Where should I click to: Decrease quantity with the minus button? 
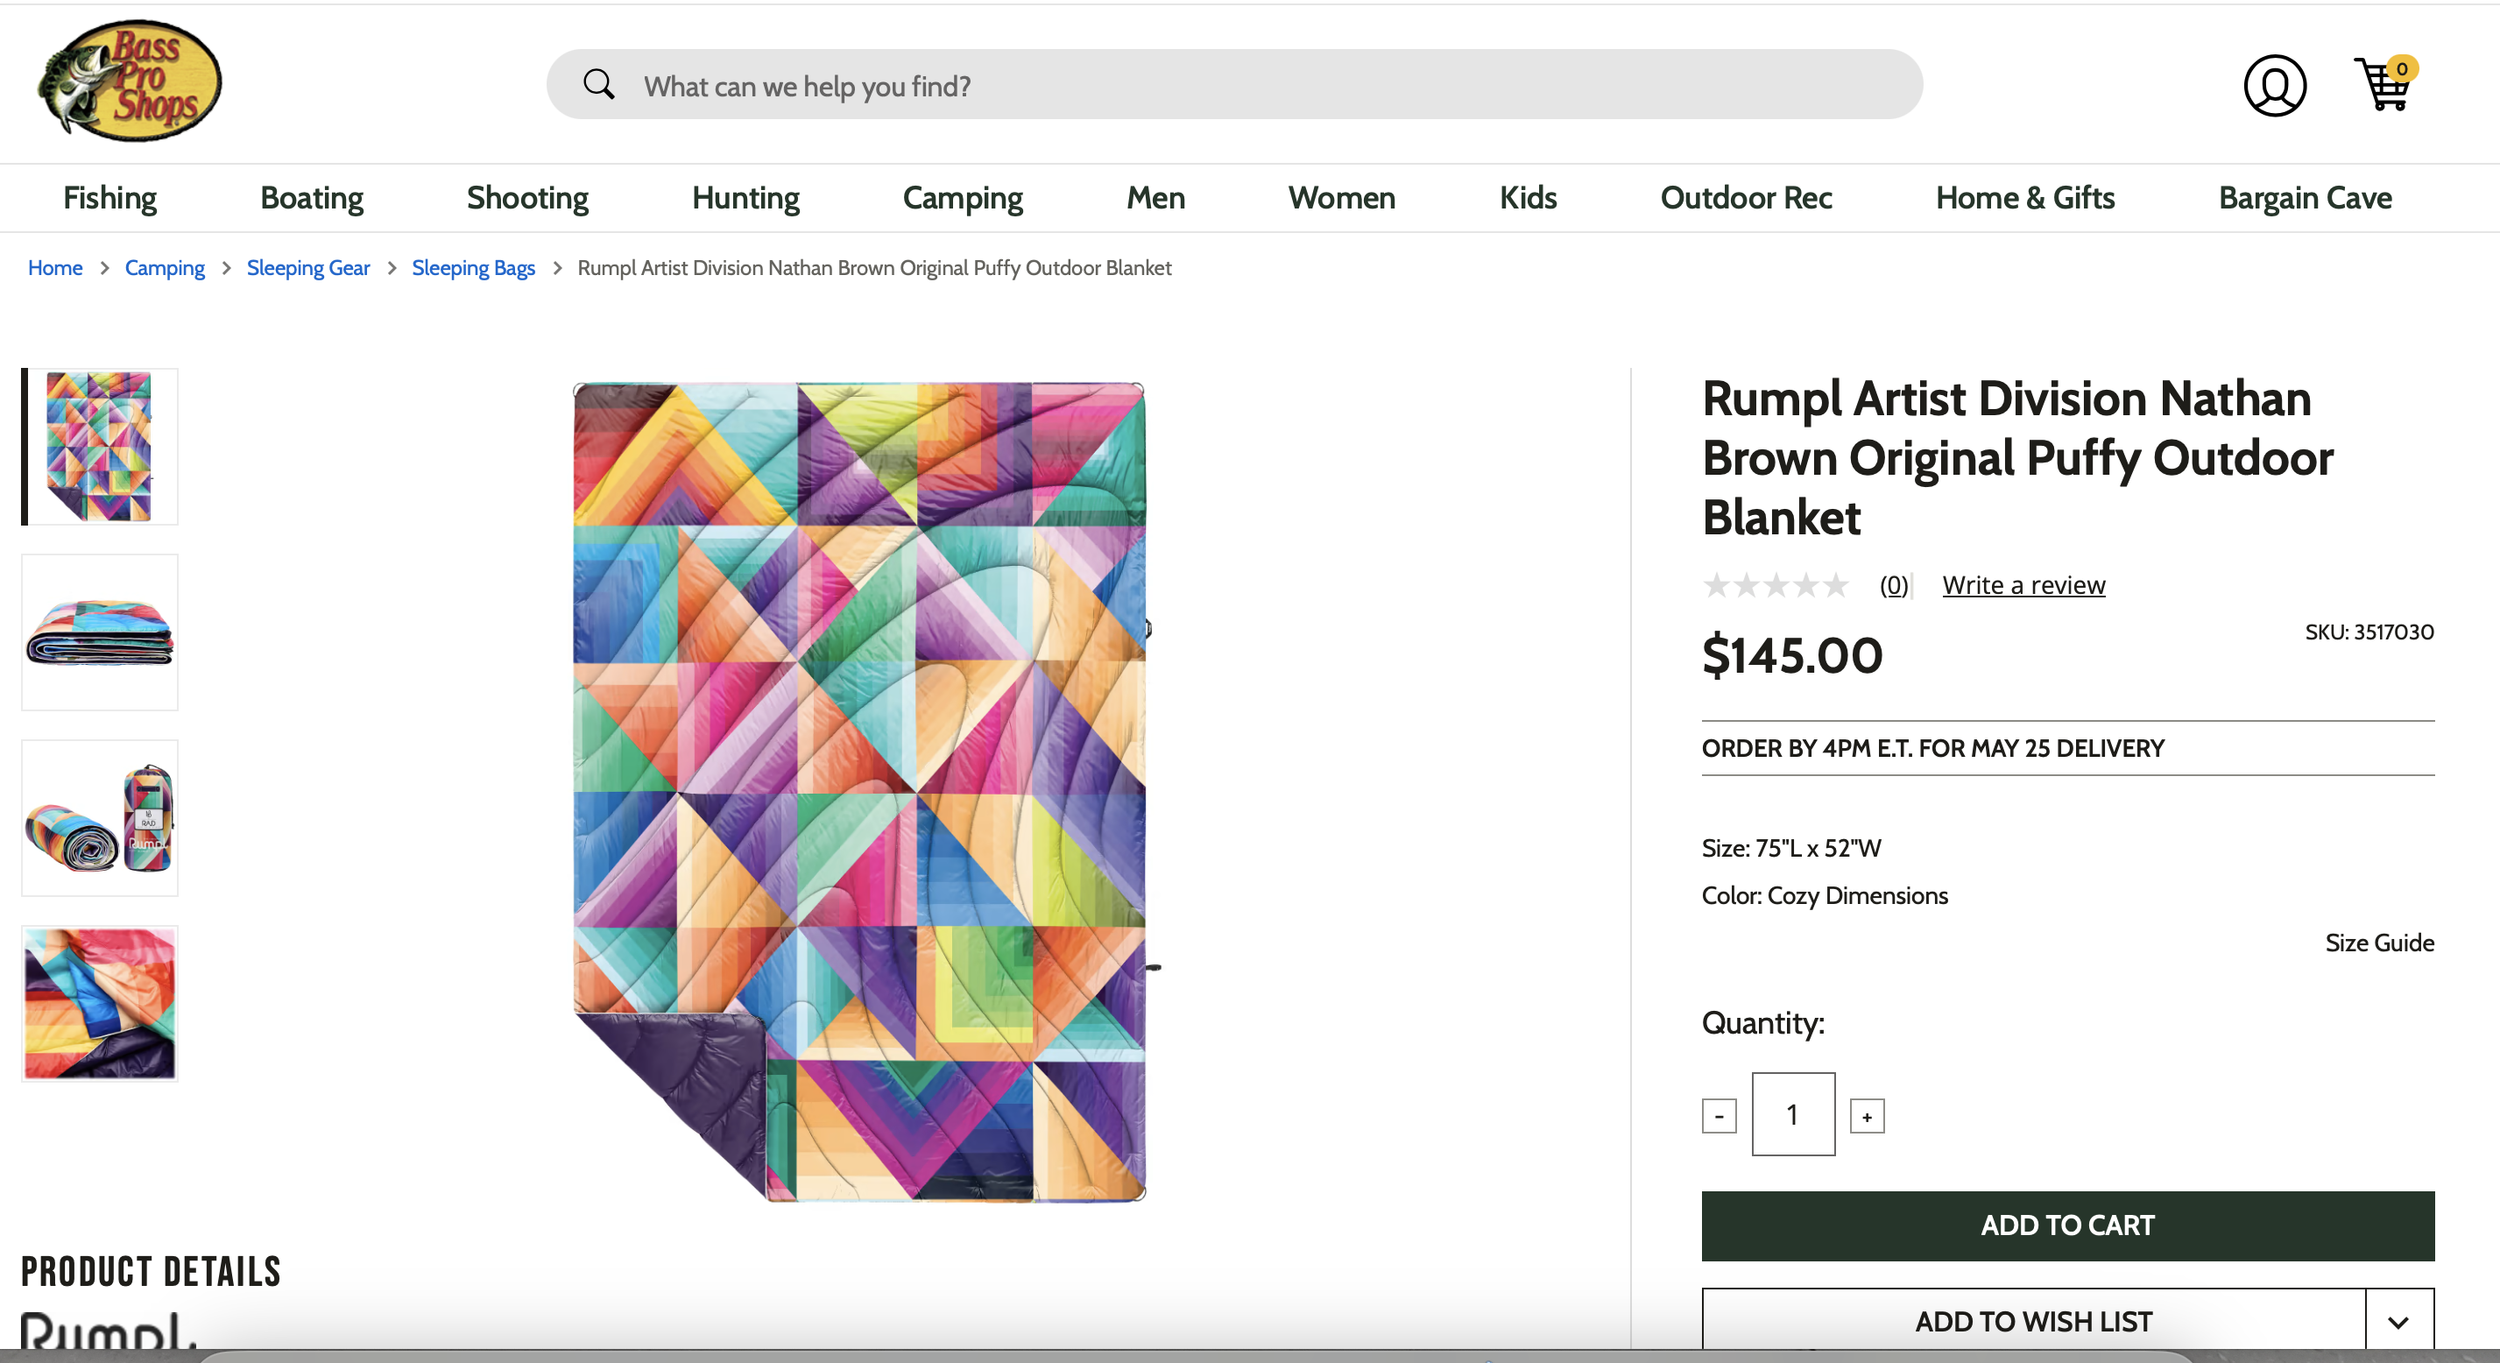[x=1719, y=1116]
